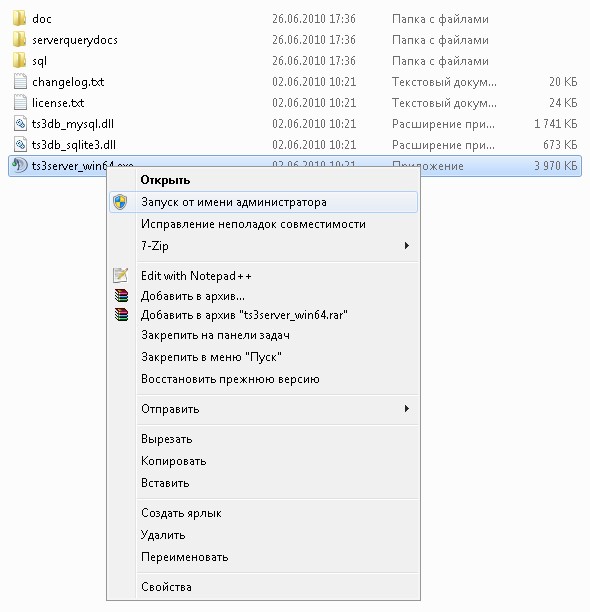Viewport: 590px width, 612px height.
Task: Click the 20 КБ size value
Action: [563, 82]
